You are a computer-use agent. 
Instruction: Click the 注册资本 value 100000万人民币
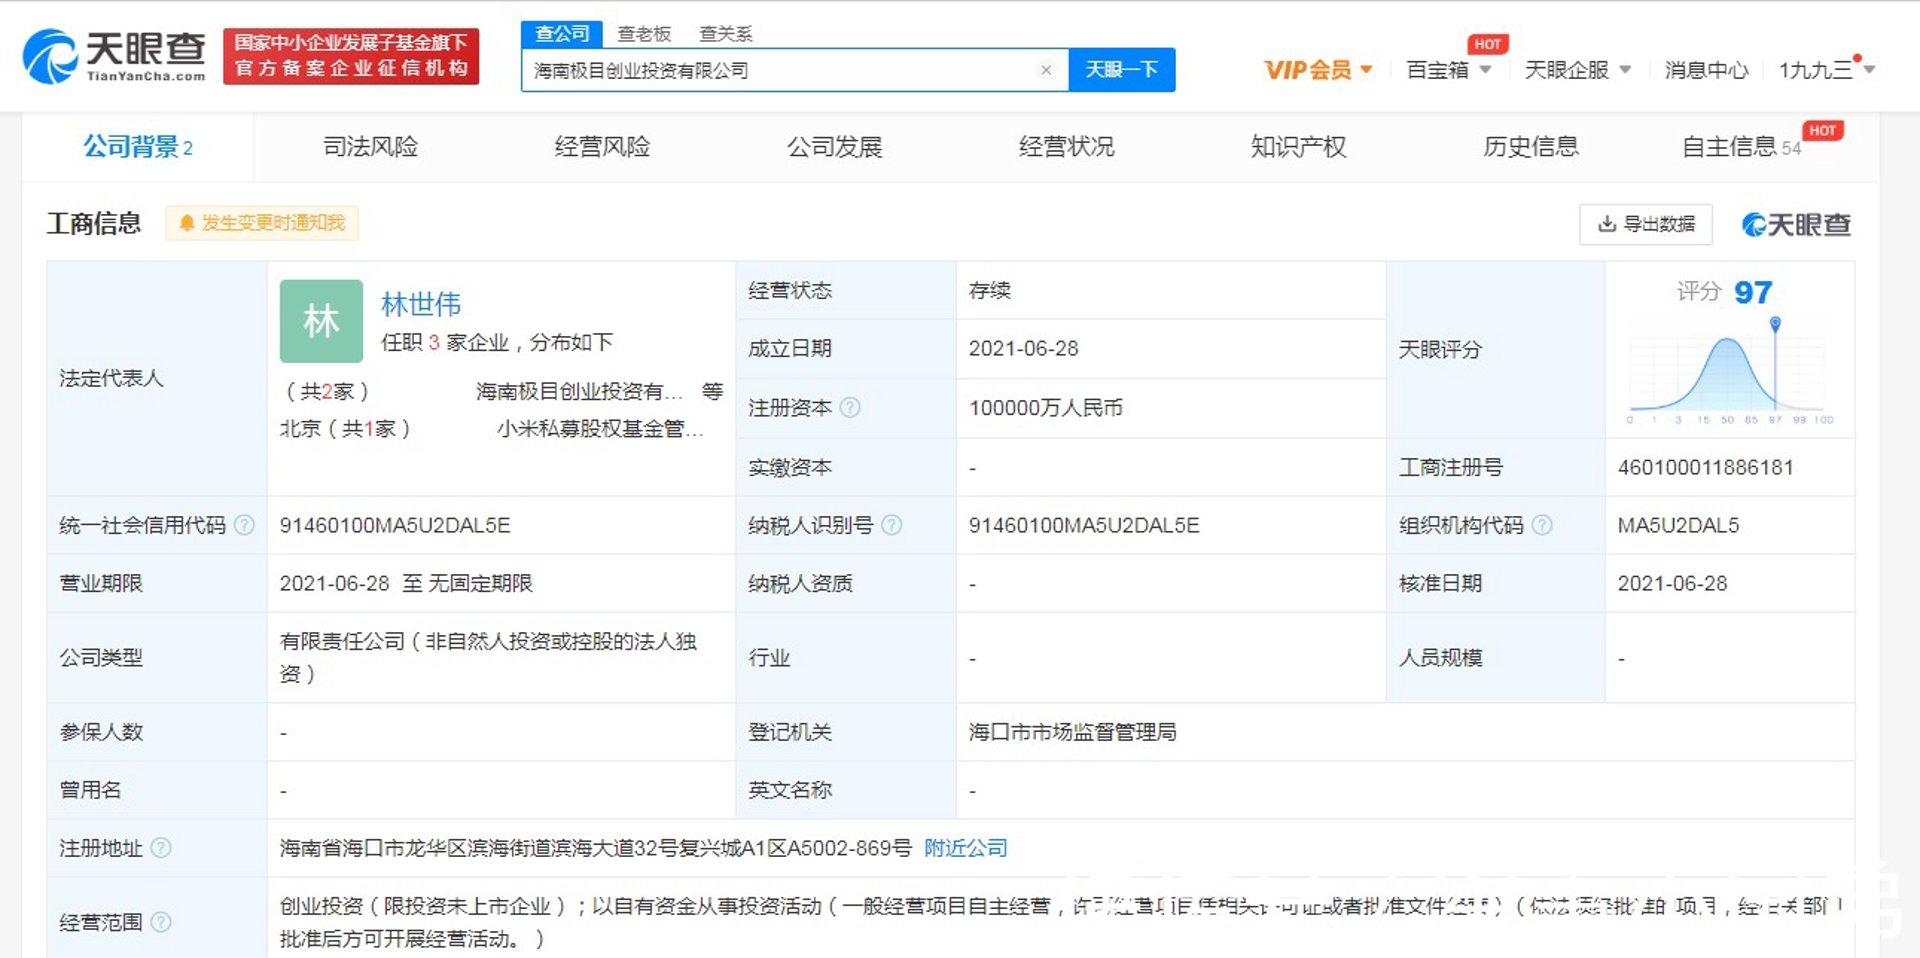point(1046,407)
